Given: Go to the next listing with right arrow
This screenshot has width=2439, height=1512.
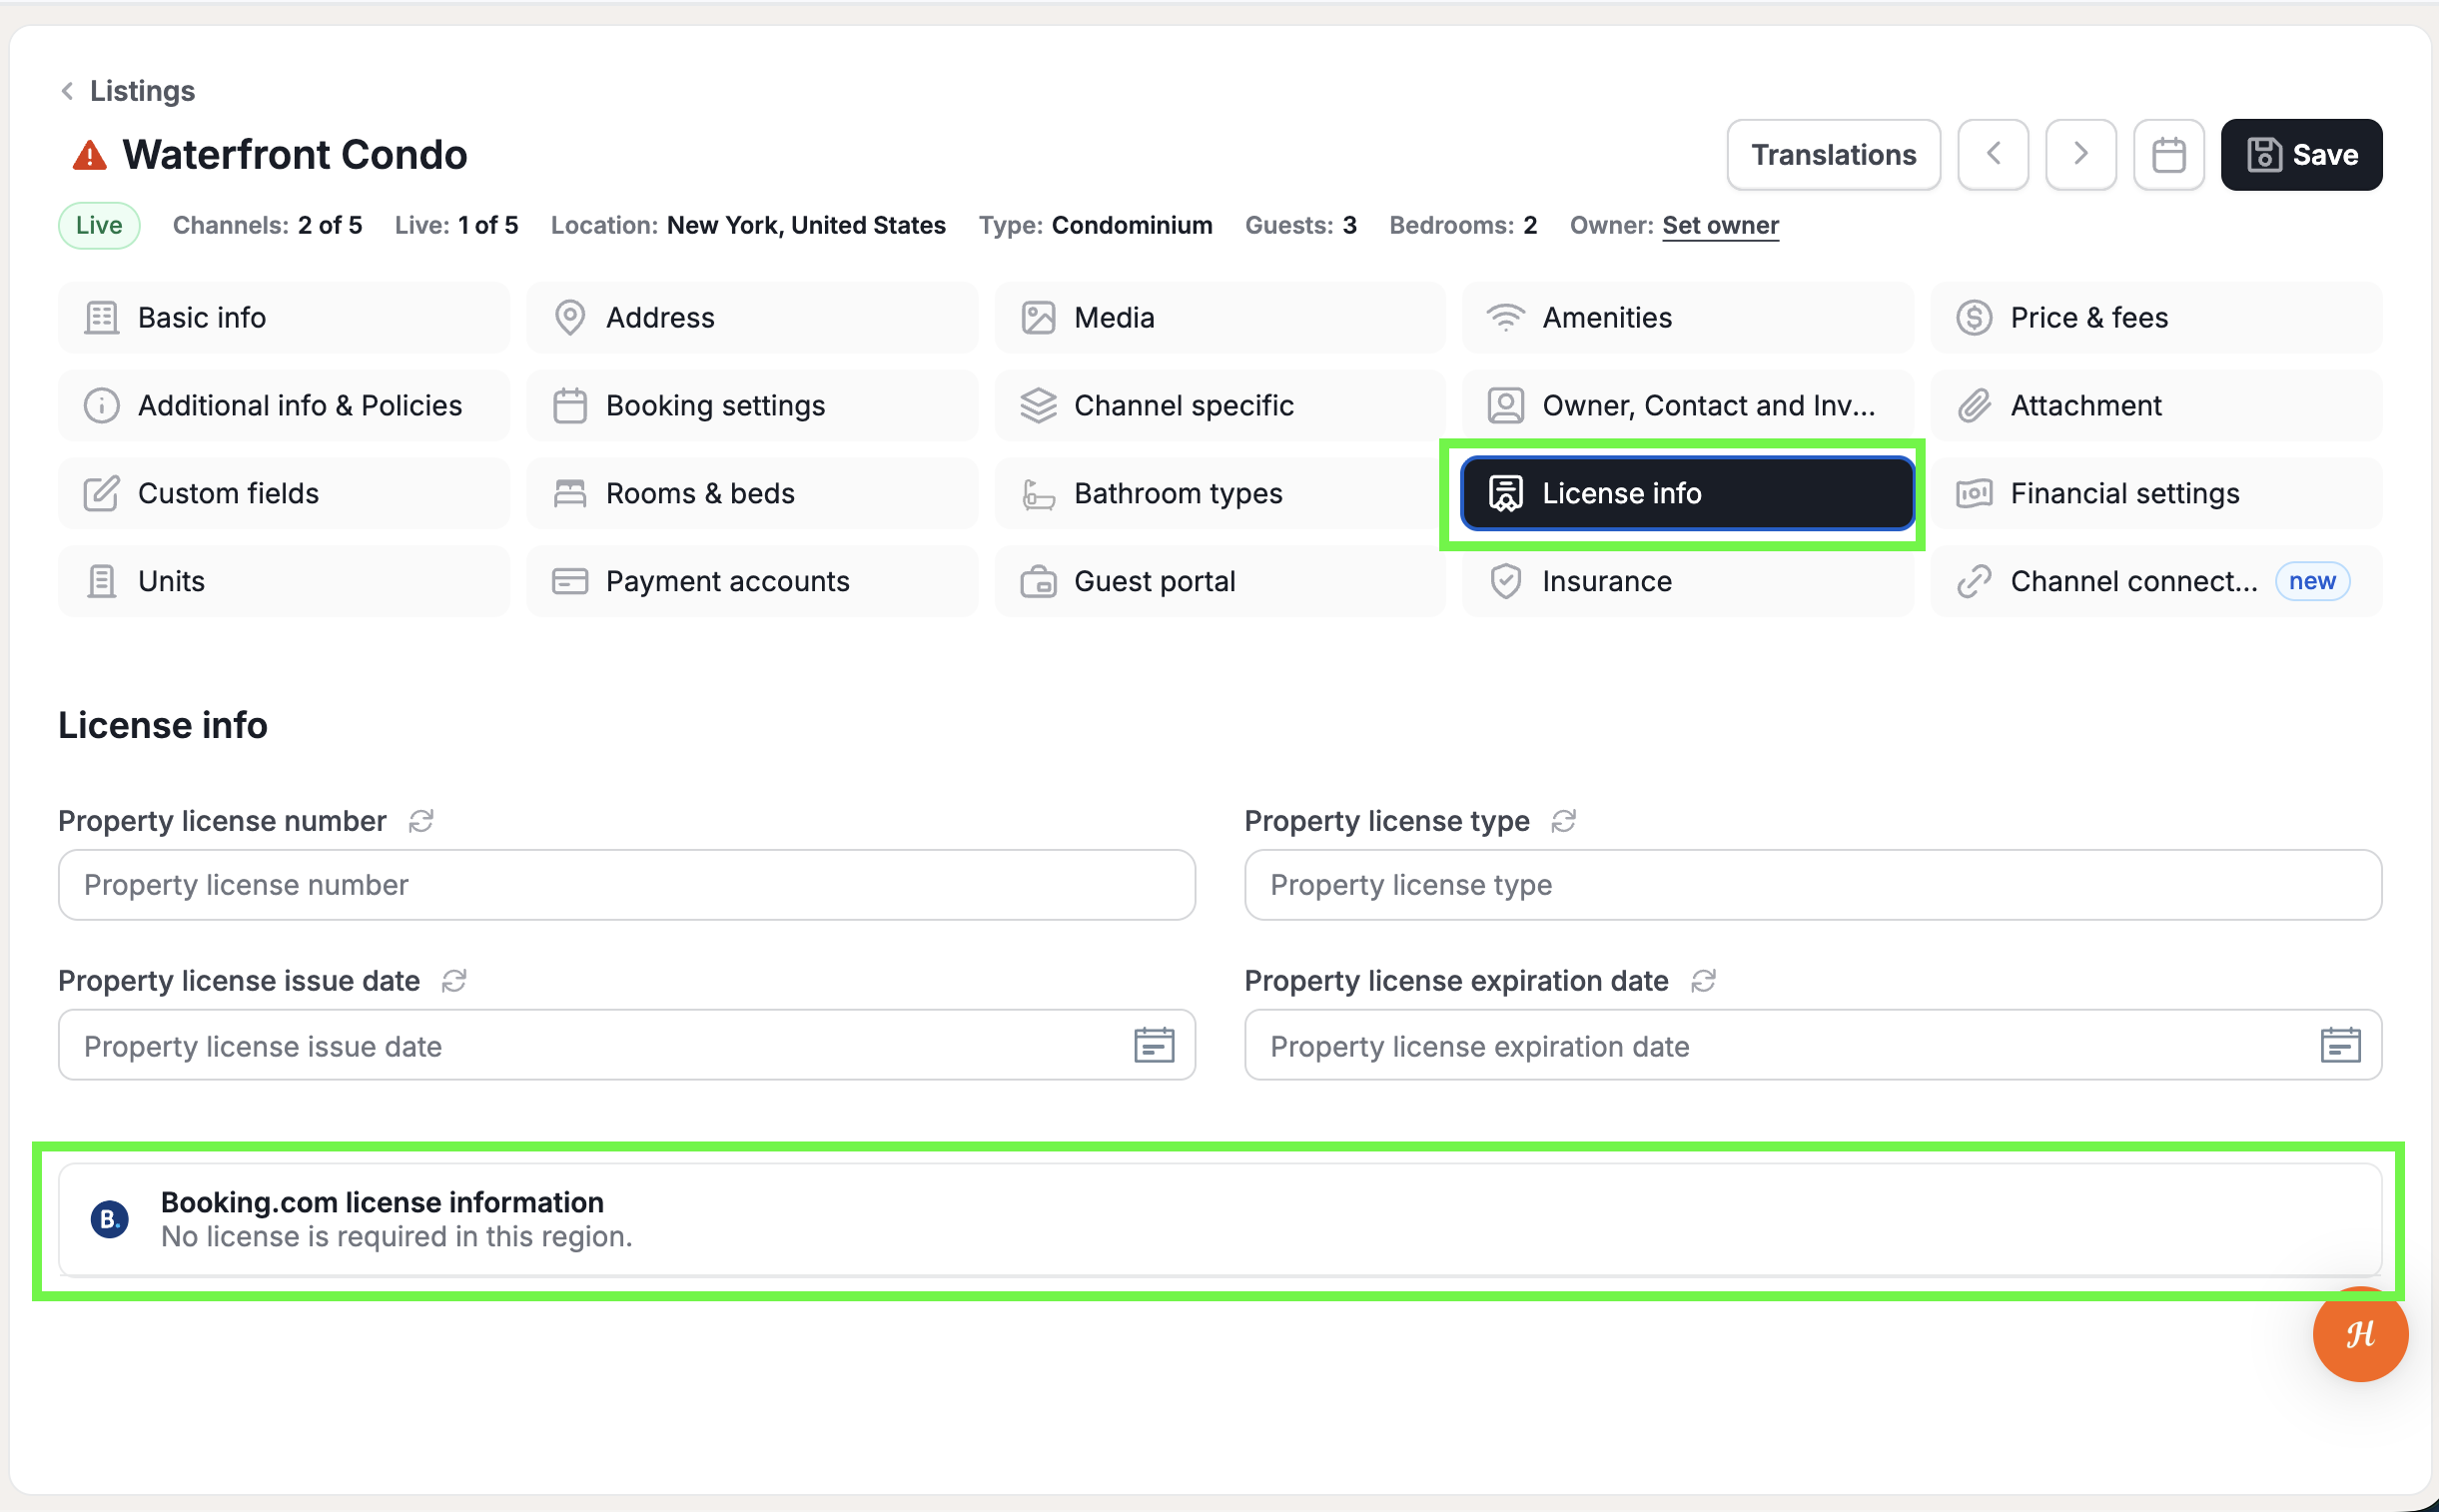Looking at the screenshot, I should point(2080,155).
